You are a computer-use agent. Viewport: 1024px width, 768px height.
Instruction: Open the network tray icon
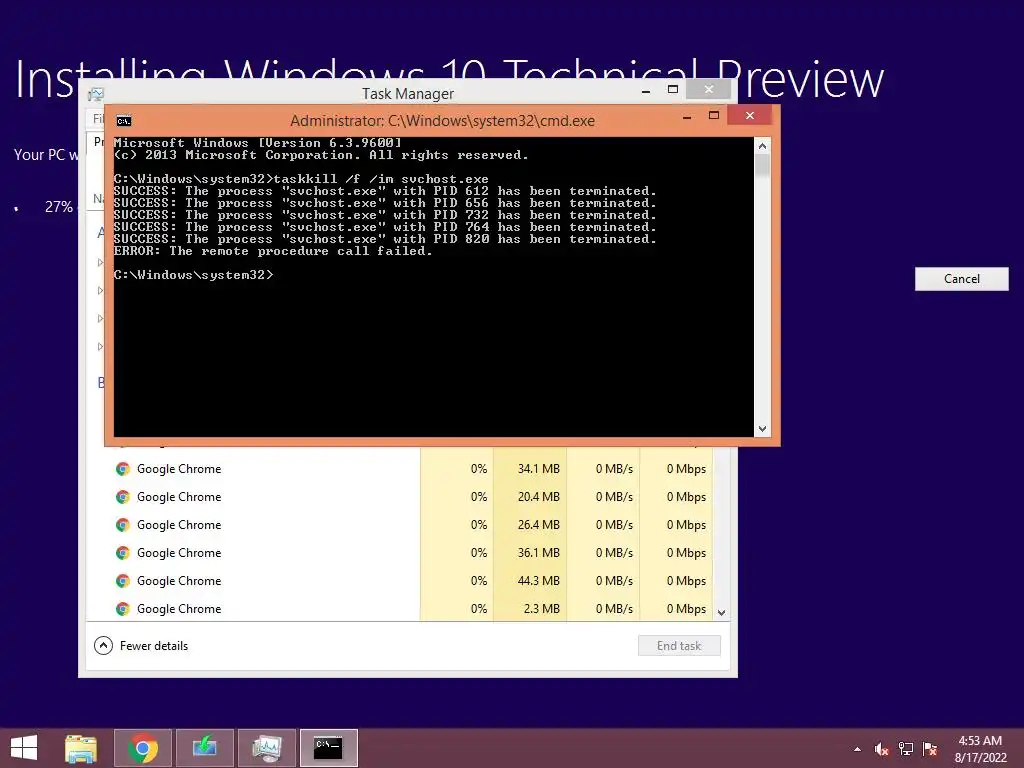[x=906, y=749]
